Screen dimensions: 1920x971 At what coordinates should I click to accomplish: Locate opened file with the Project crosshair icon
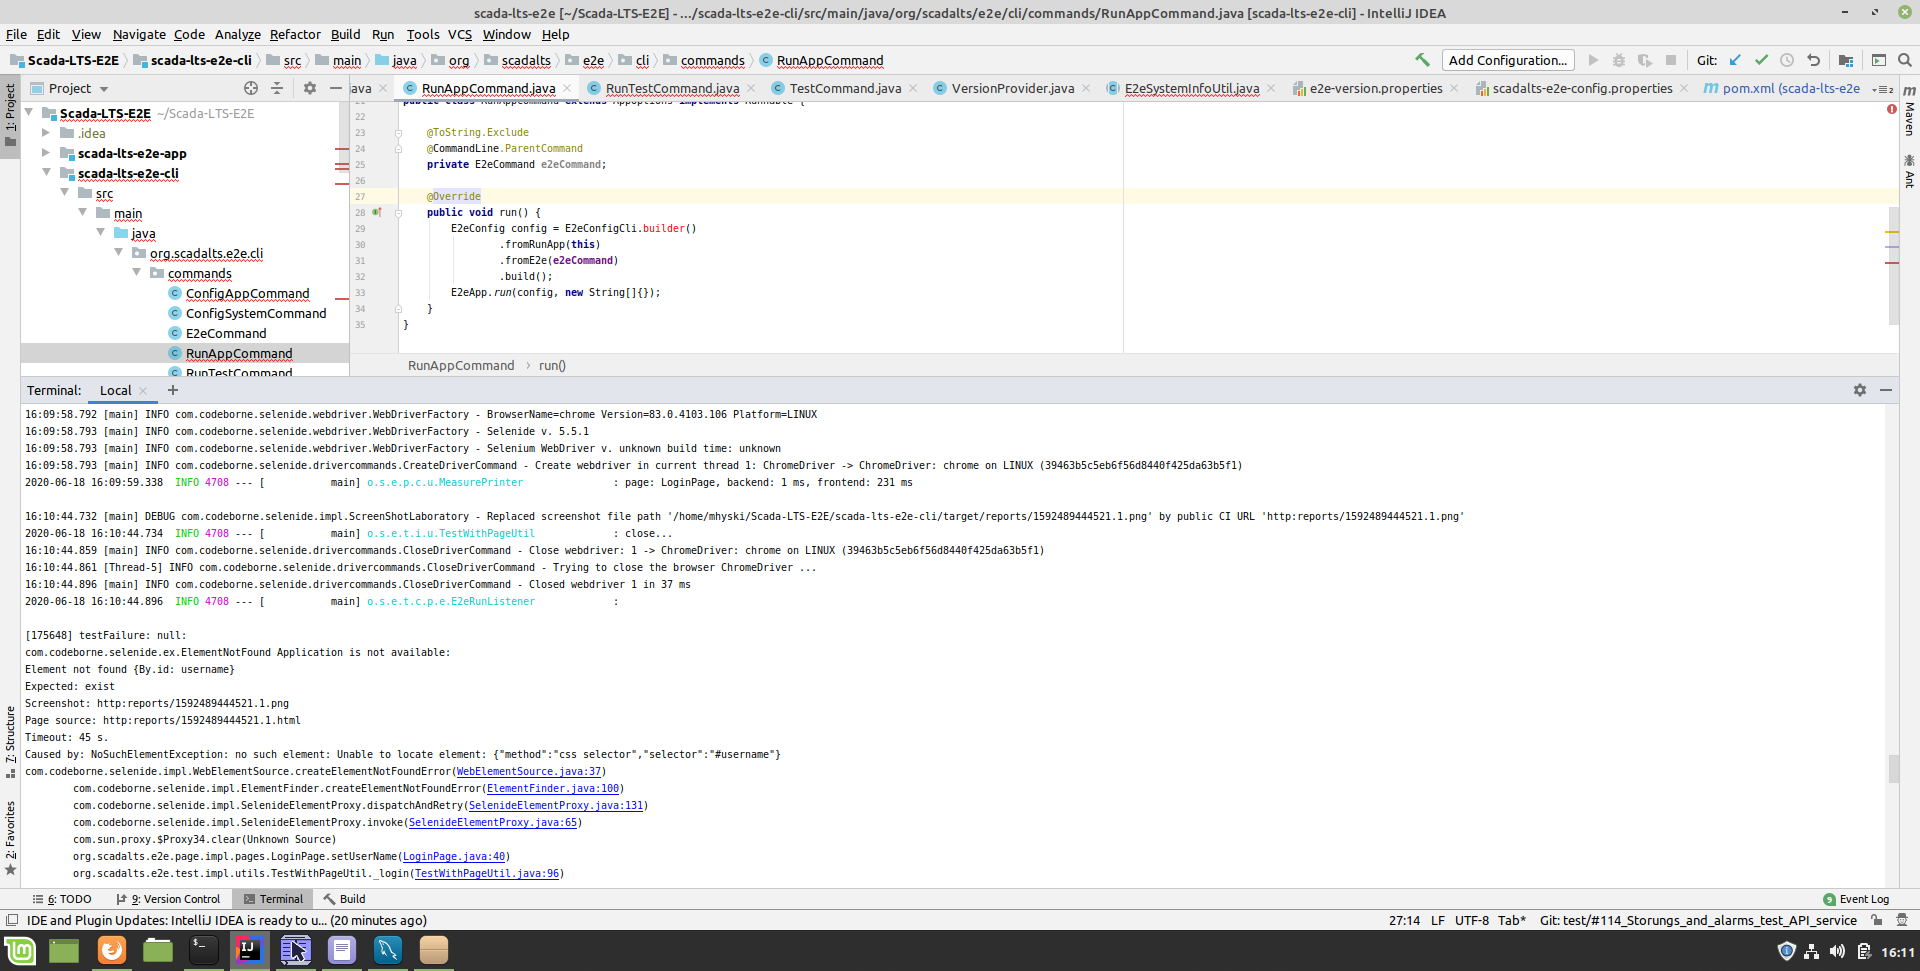tap(250, 88)
